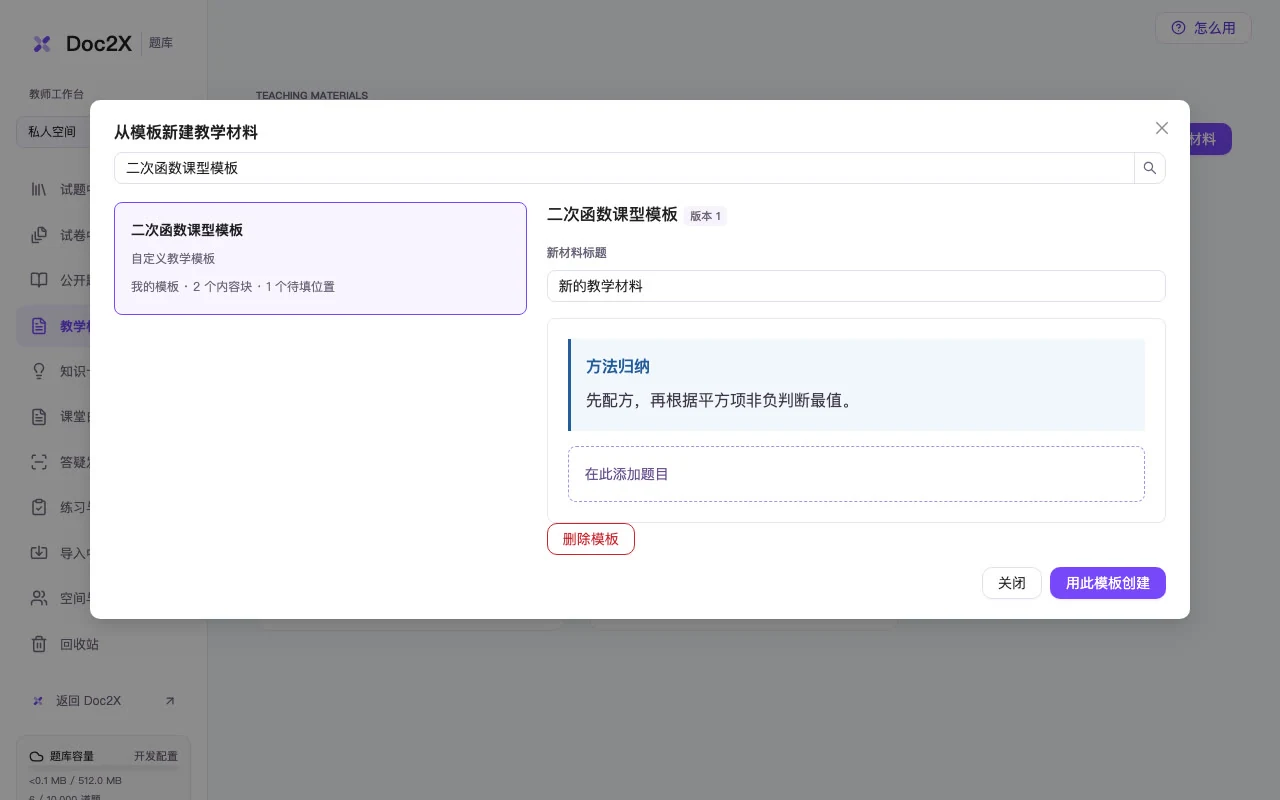Open the practice clipboard icon
This screenshot has height=800, width=1280.
coord(39,507)
